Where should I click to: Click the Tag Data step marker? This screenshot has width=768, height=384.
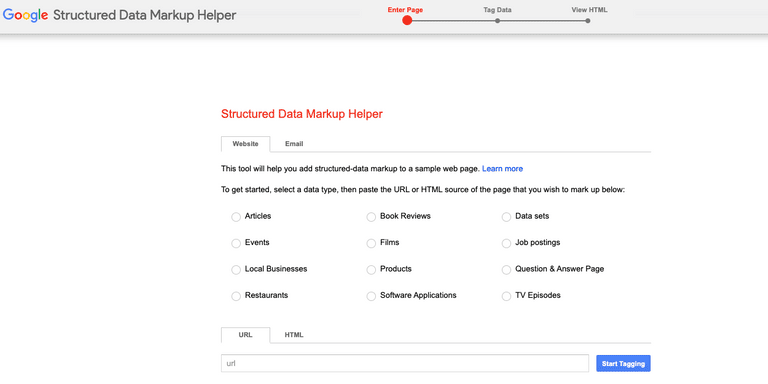497,21
